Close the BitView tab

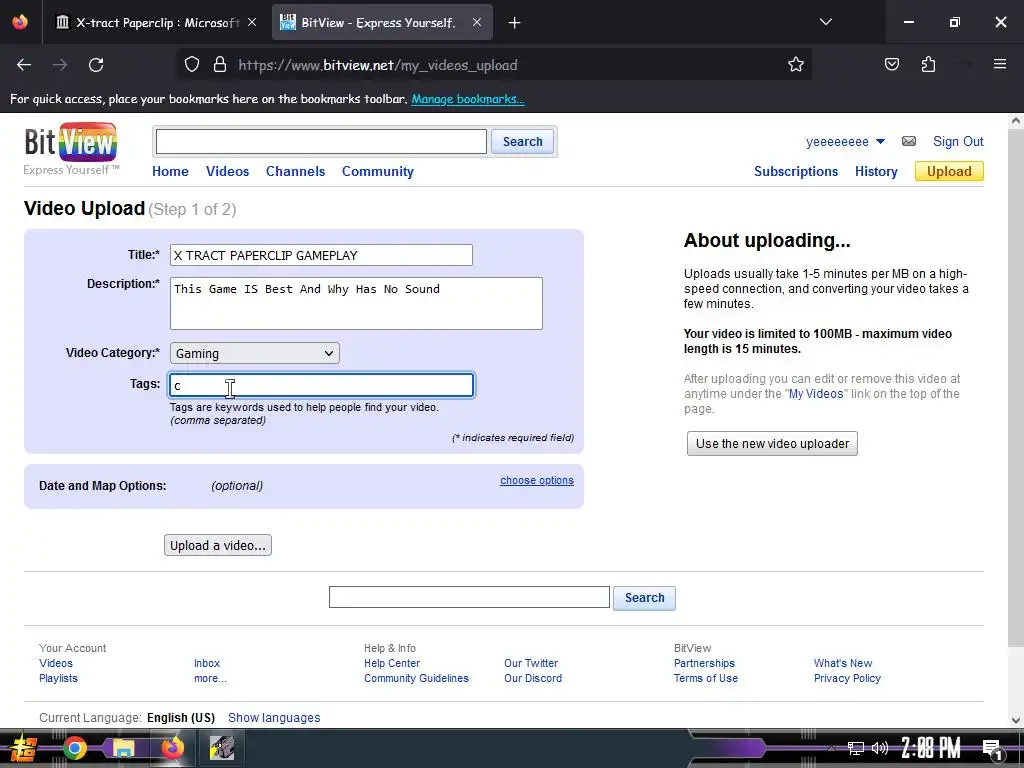pos(477,22)
